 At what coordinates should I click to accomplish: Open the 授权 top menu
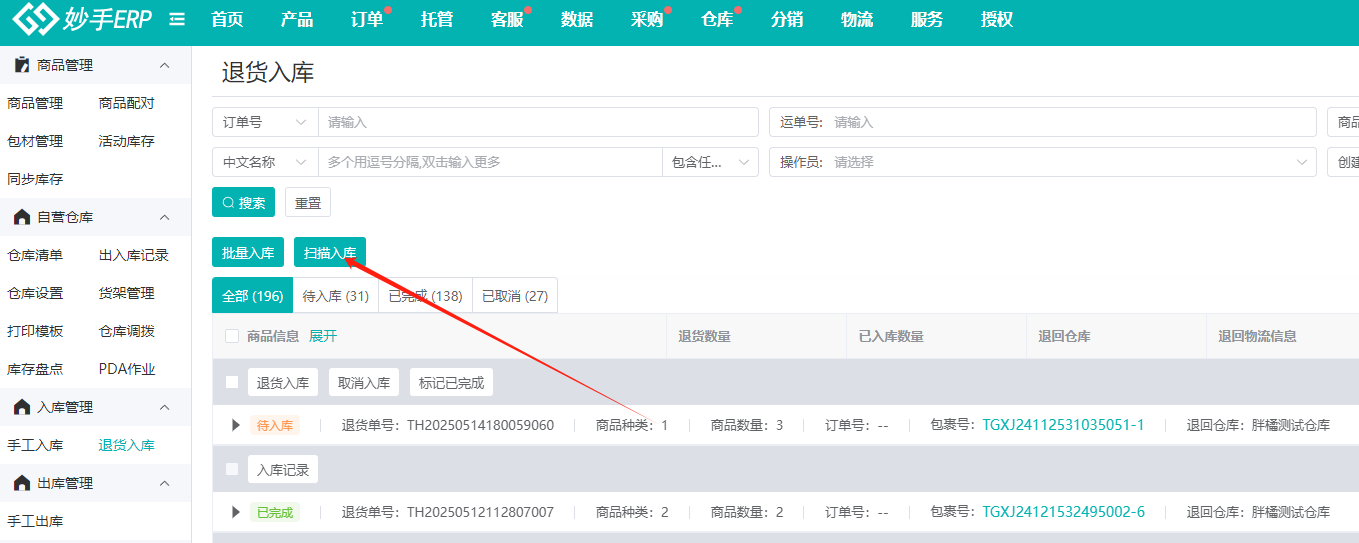(997, 19)
